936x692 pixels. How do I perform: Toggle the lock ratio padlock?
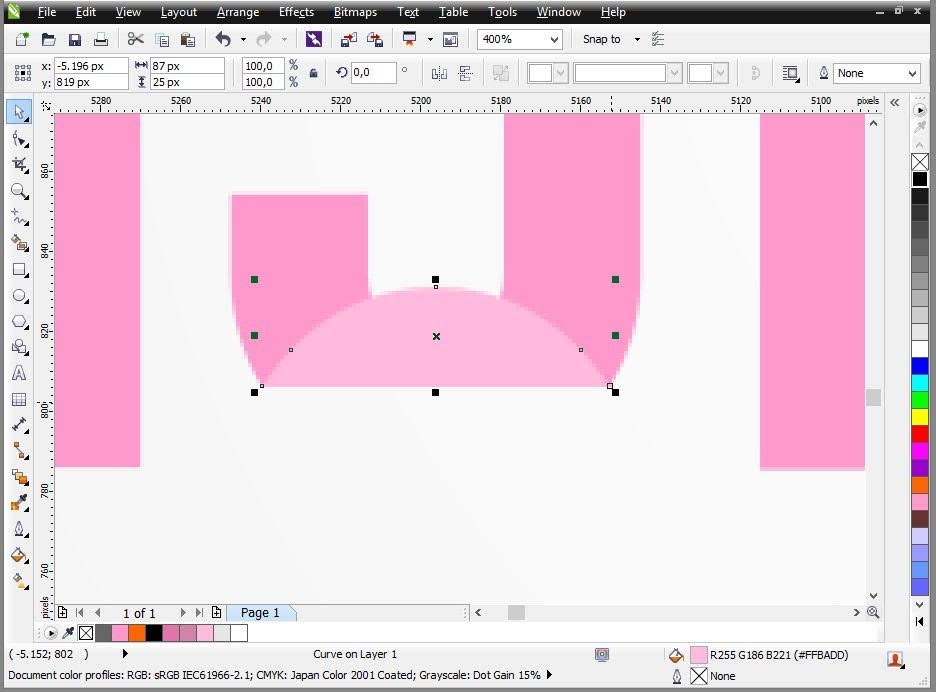coord(313,75)
